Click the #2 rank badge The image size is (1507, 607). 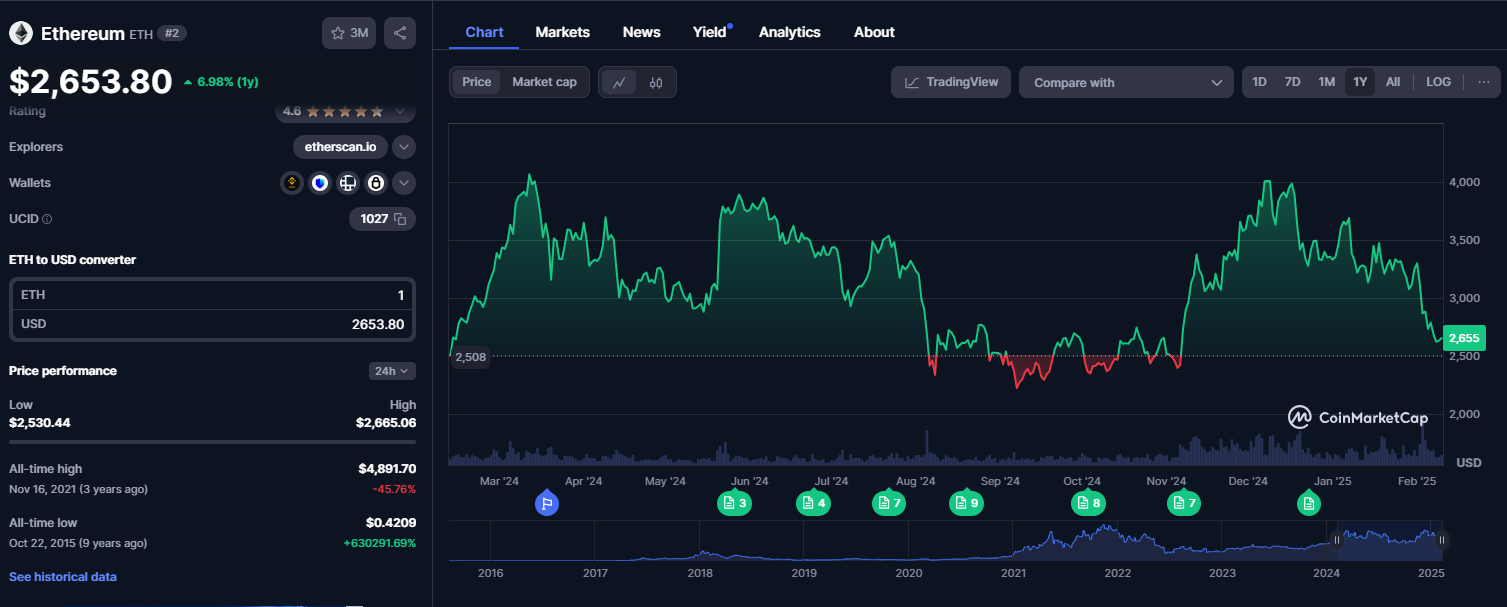coord(173,33)
